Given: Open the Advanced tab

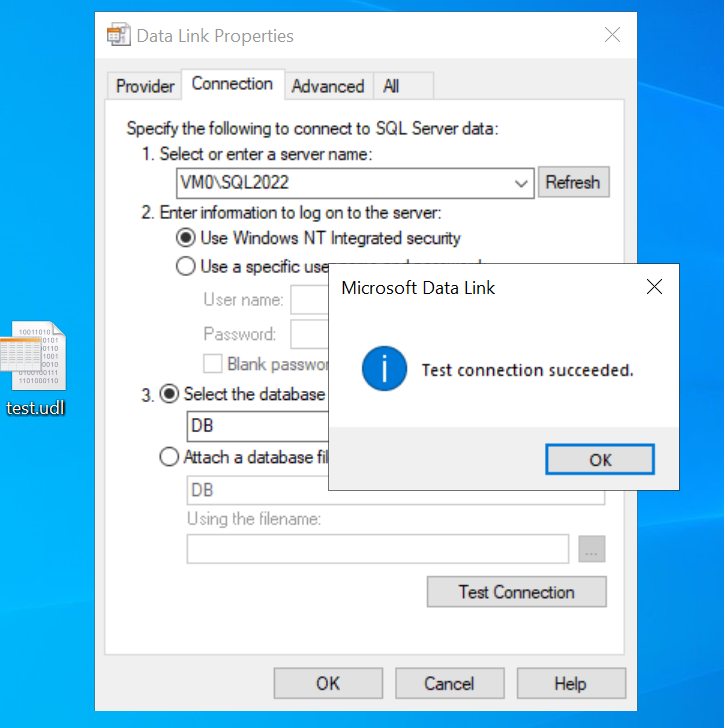Looking at the screenshot, I should pos(328,86).
